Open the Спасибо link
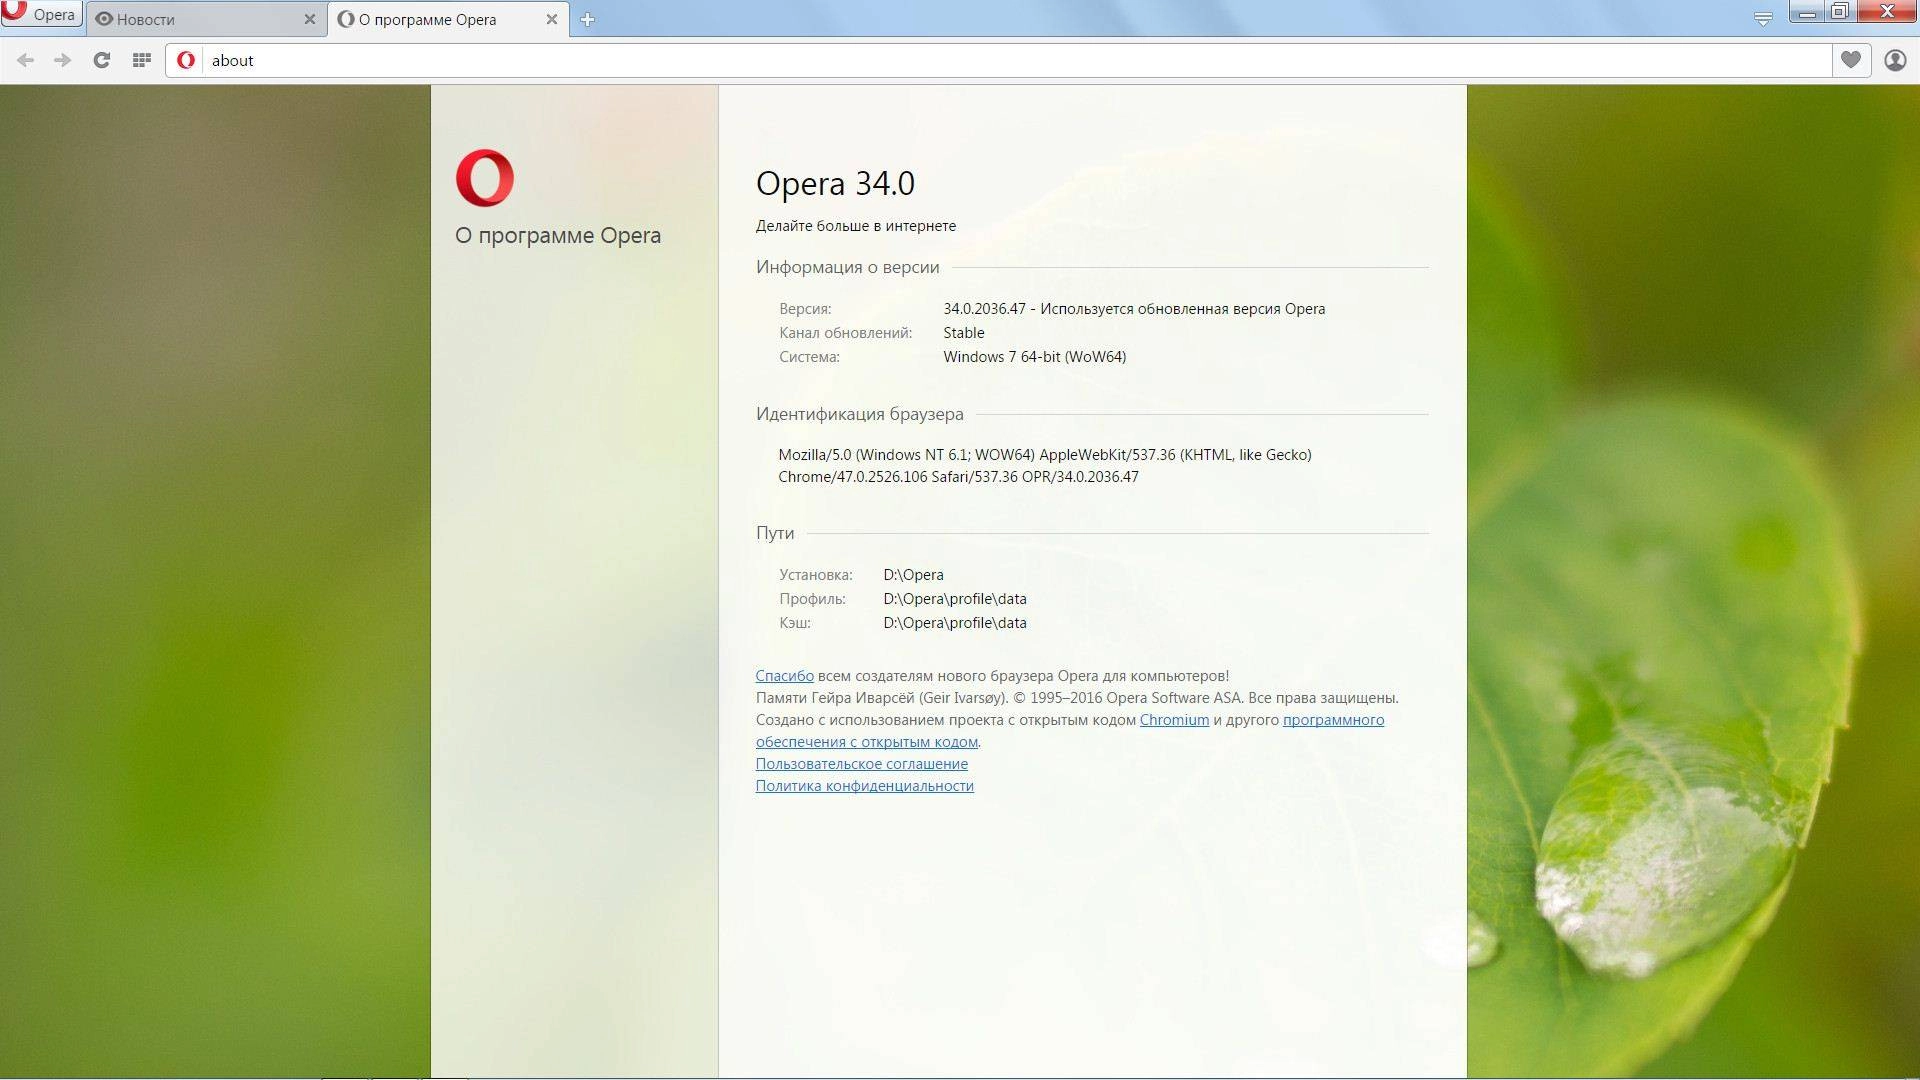The height and width of the screenshot is (1080, 1920). point(784,676)
